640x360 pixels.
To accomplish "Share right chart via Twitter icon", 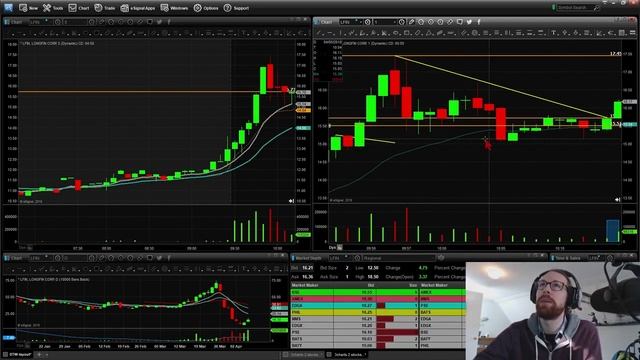I will 469,22.
